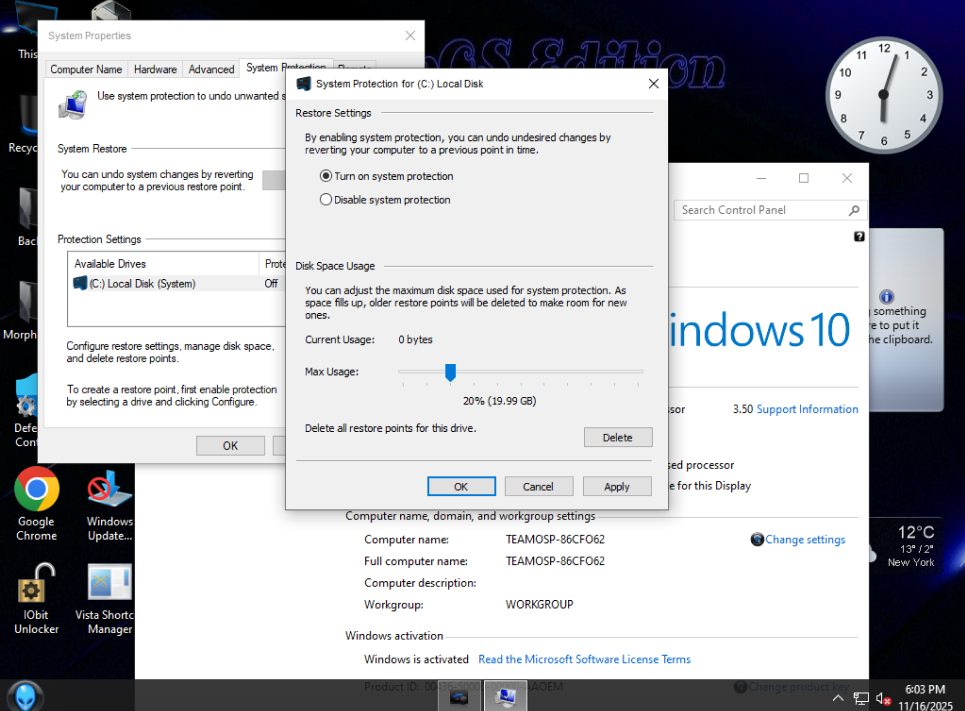Read the Microsoft Software License Terms link
Viewport: 965px width, 711px height.
pos(584,659)
